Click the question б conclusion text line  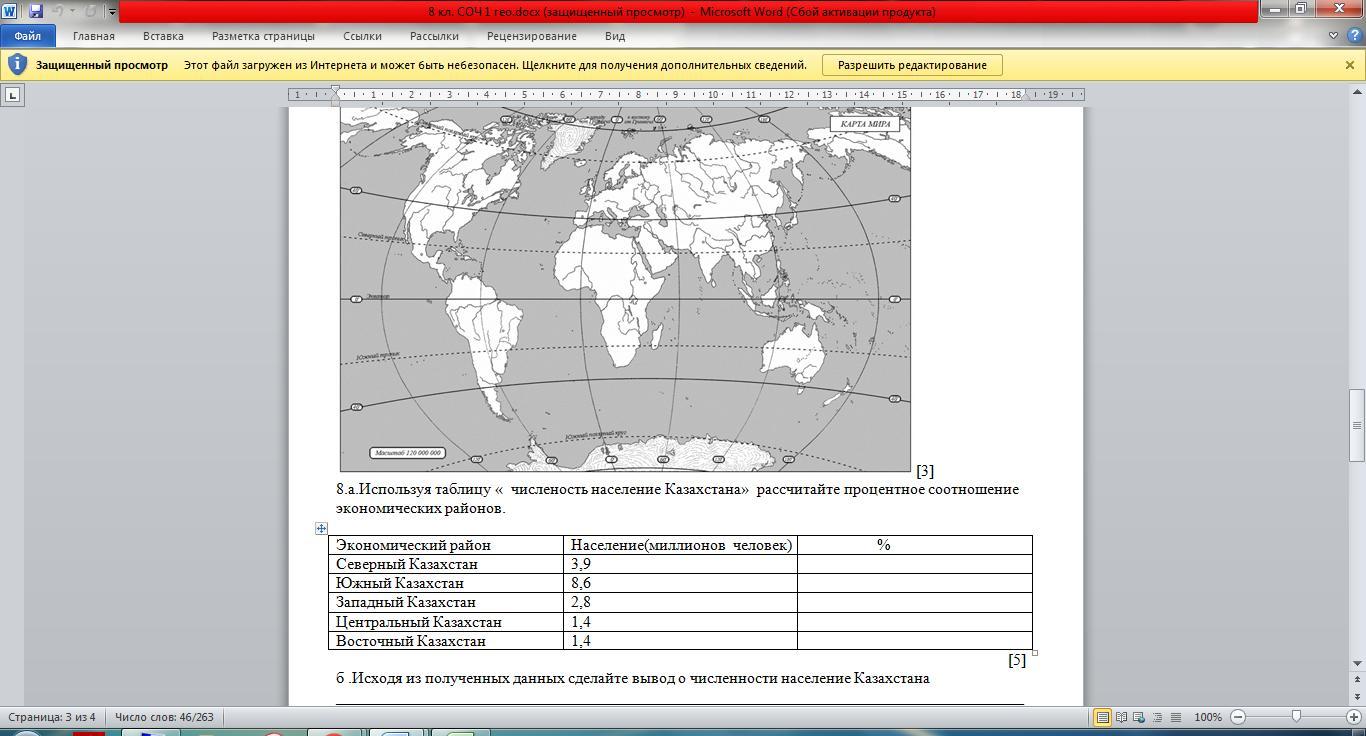pyautogui.click(x=633, y=678)
